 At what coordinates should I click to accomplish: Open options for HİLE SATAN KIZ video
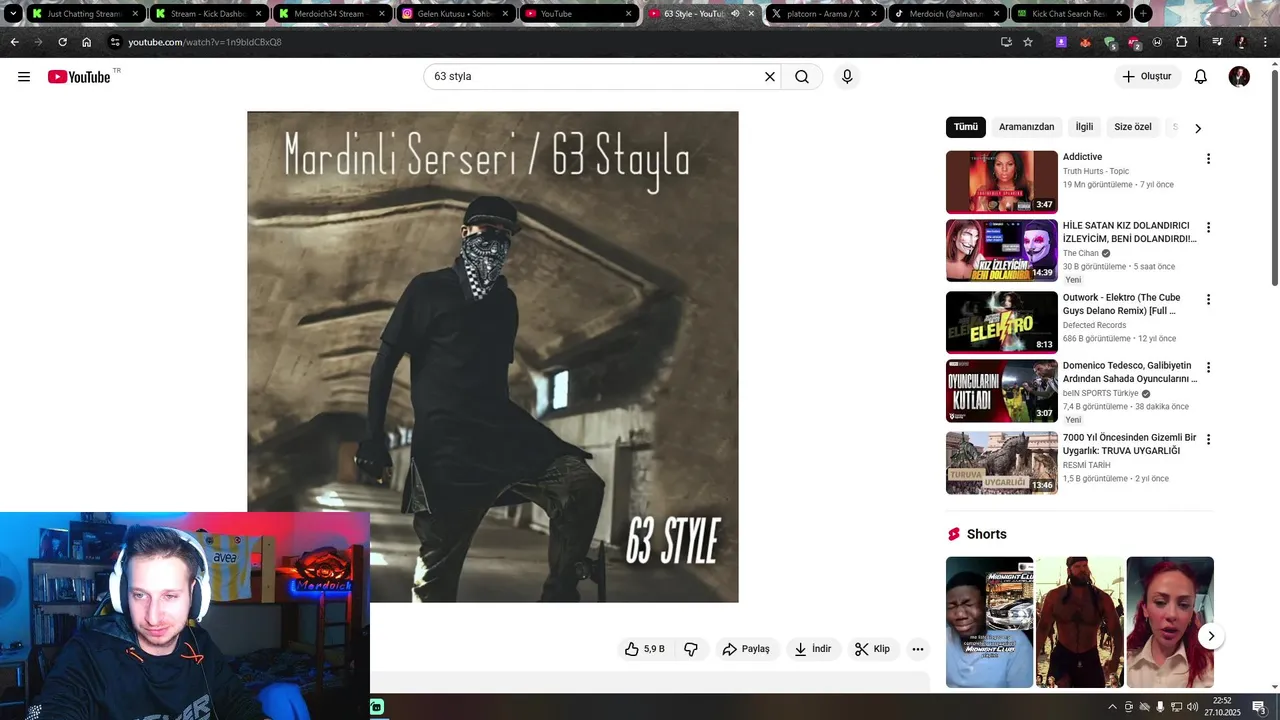point(1208,228)
